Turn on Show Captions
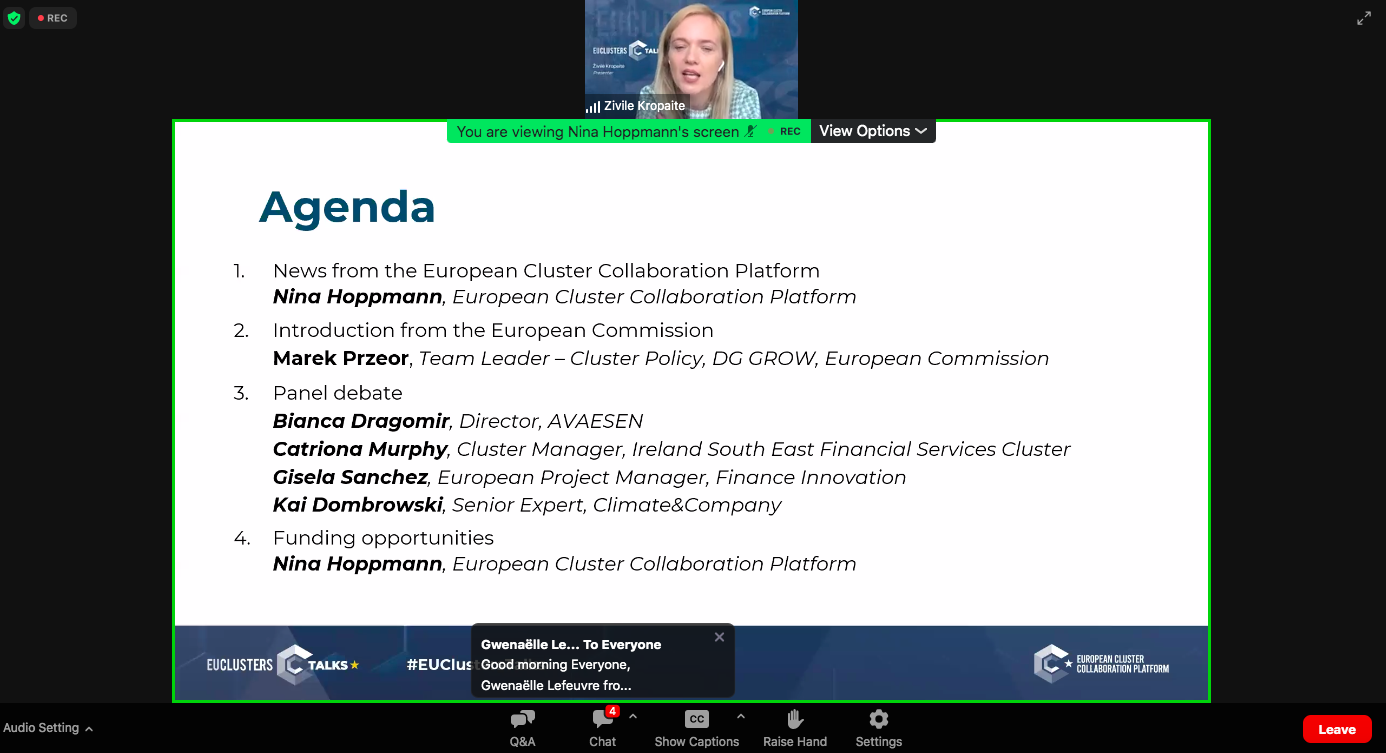This screenshot has width=1386, height=753. [x=697, y=727]
